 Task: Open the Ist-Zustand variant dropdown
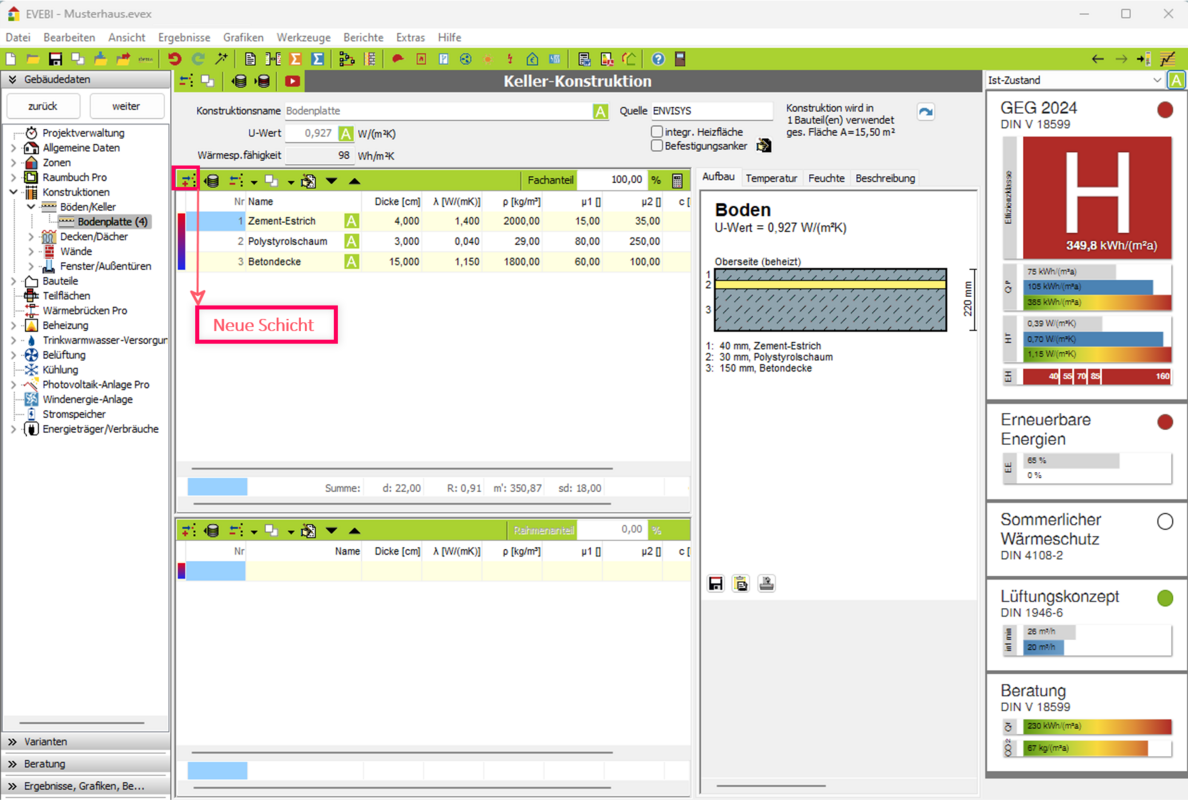coord(1157,81)
